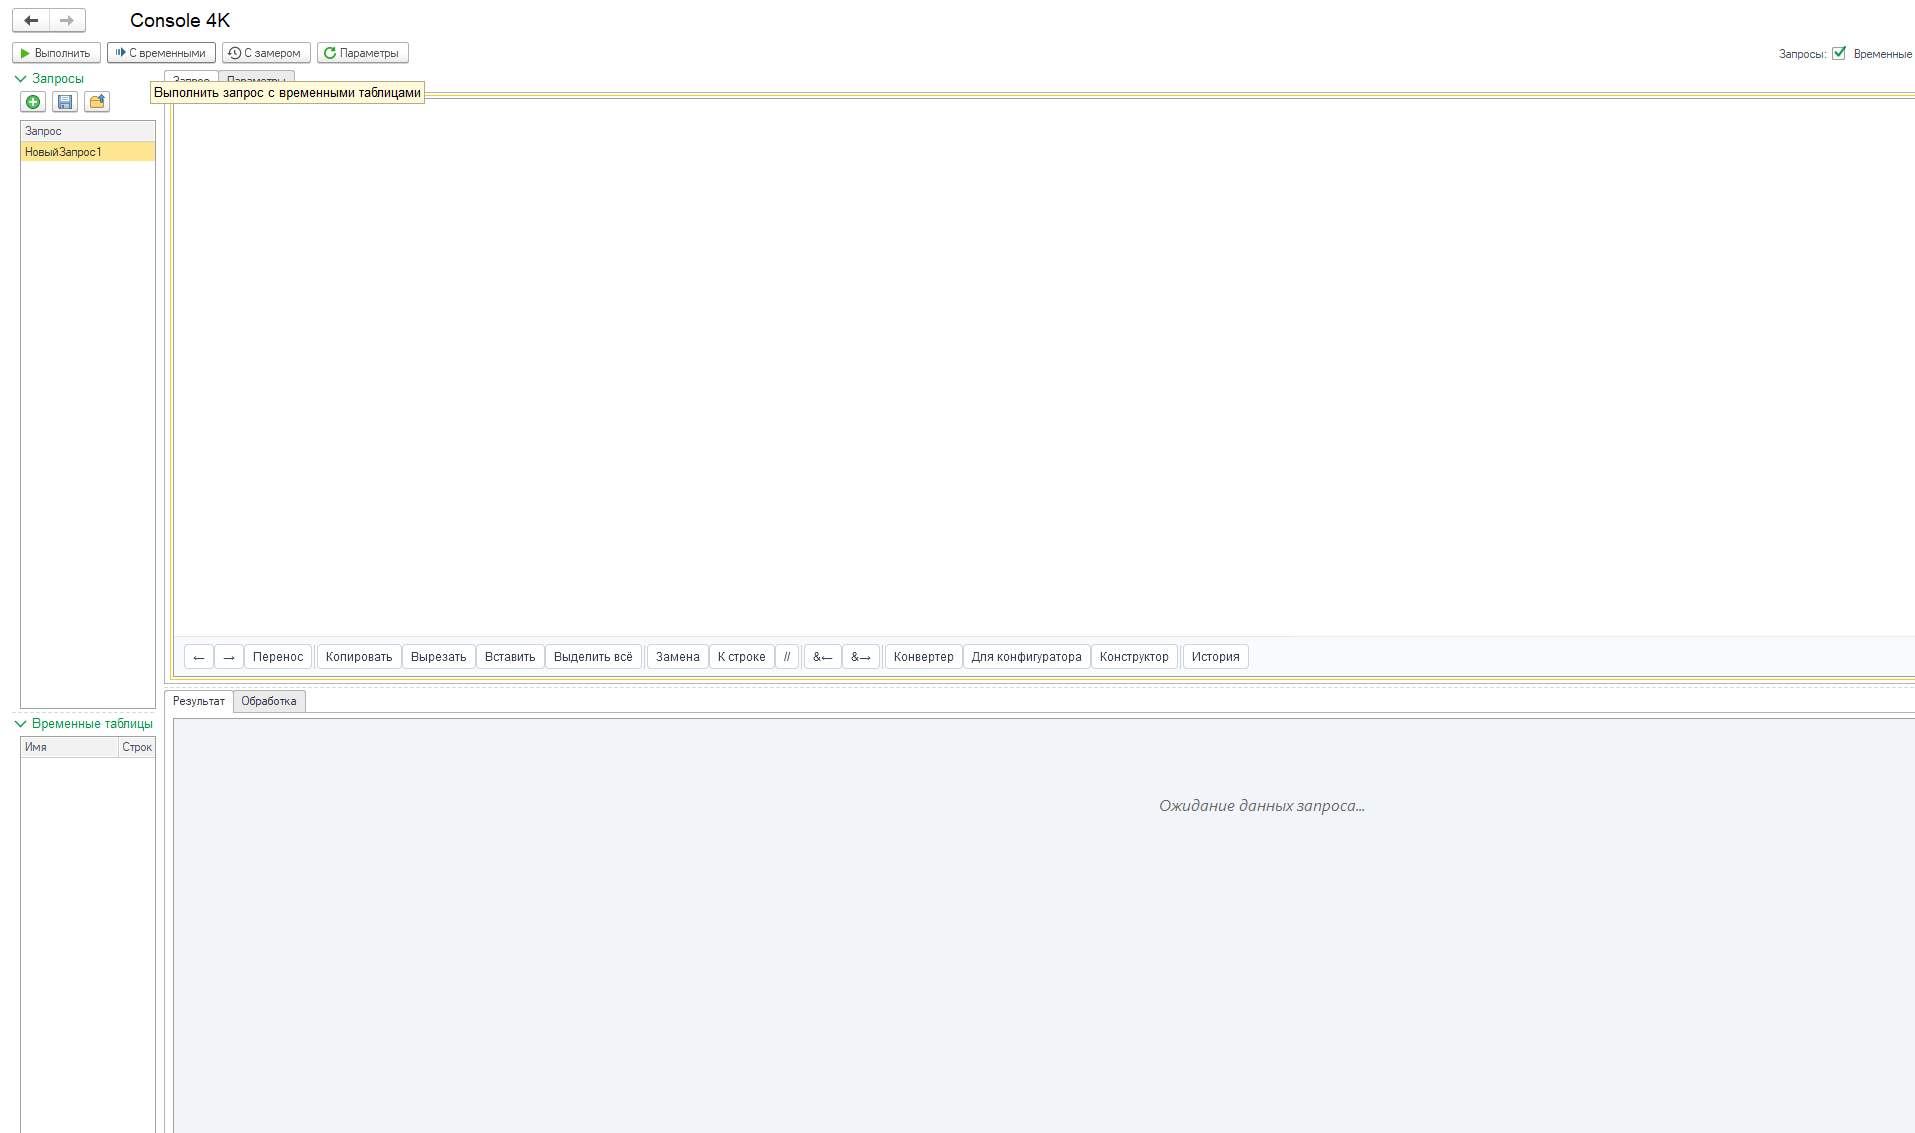Collapse the Временные таблицы section
1915x1133 pixels.
click(x=21, y=723)
